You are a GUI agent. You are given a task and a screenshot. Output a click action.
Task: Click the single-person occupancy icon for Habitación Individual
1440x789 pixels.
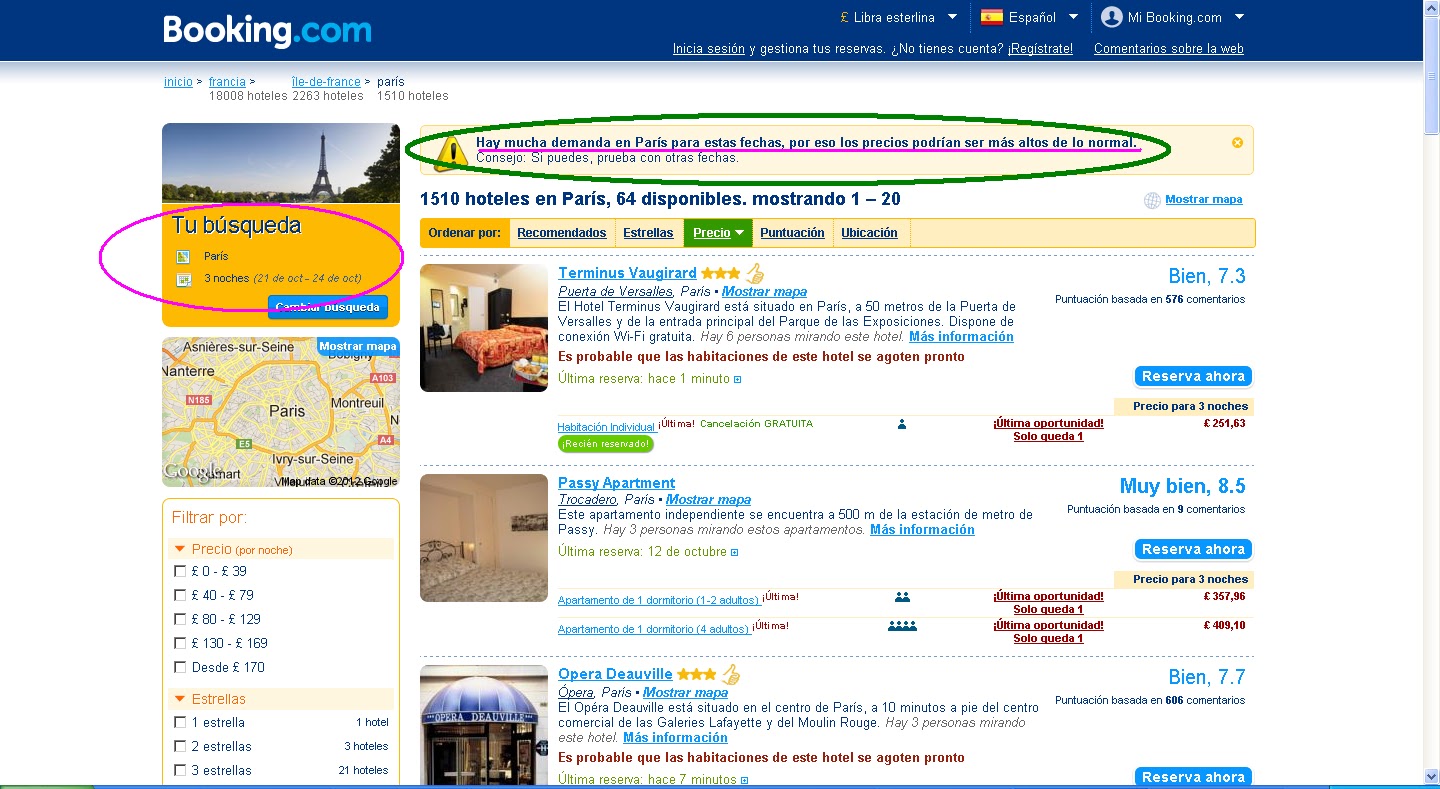tap(902, 424)
